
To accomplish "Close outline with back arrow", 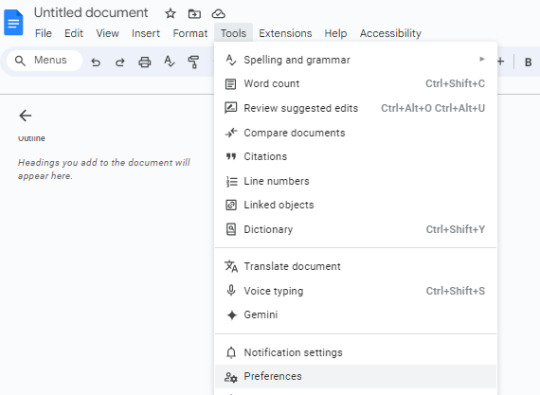I will pos(25,116).
